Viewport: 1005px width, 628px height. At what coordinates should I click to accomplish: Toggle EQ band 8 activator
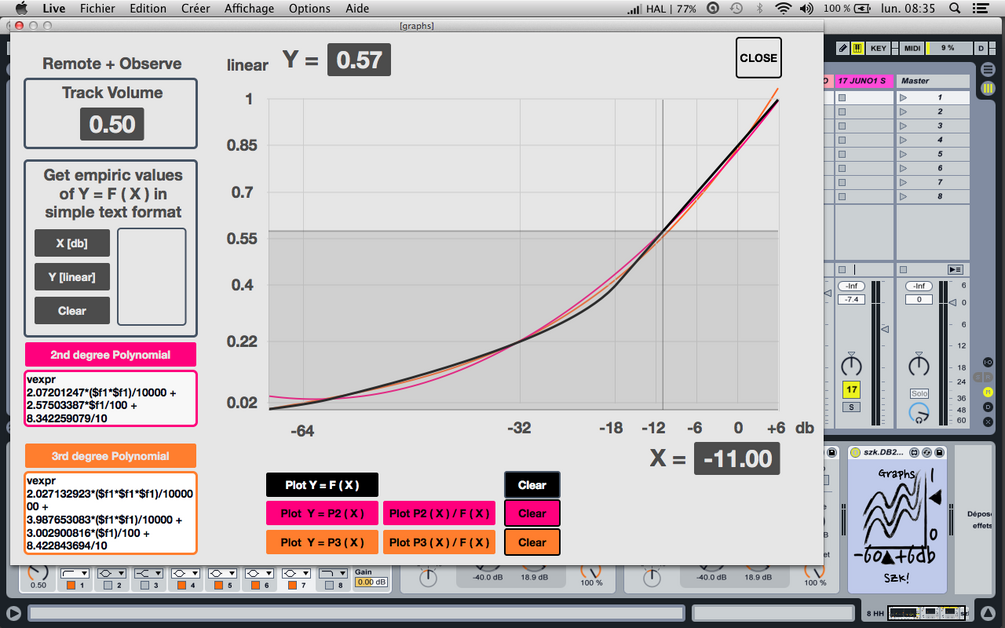[329, 585]
